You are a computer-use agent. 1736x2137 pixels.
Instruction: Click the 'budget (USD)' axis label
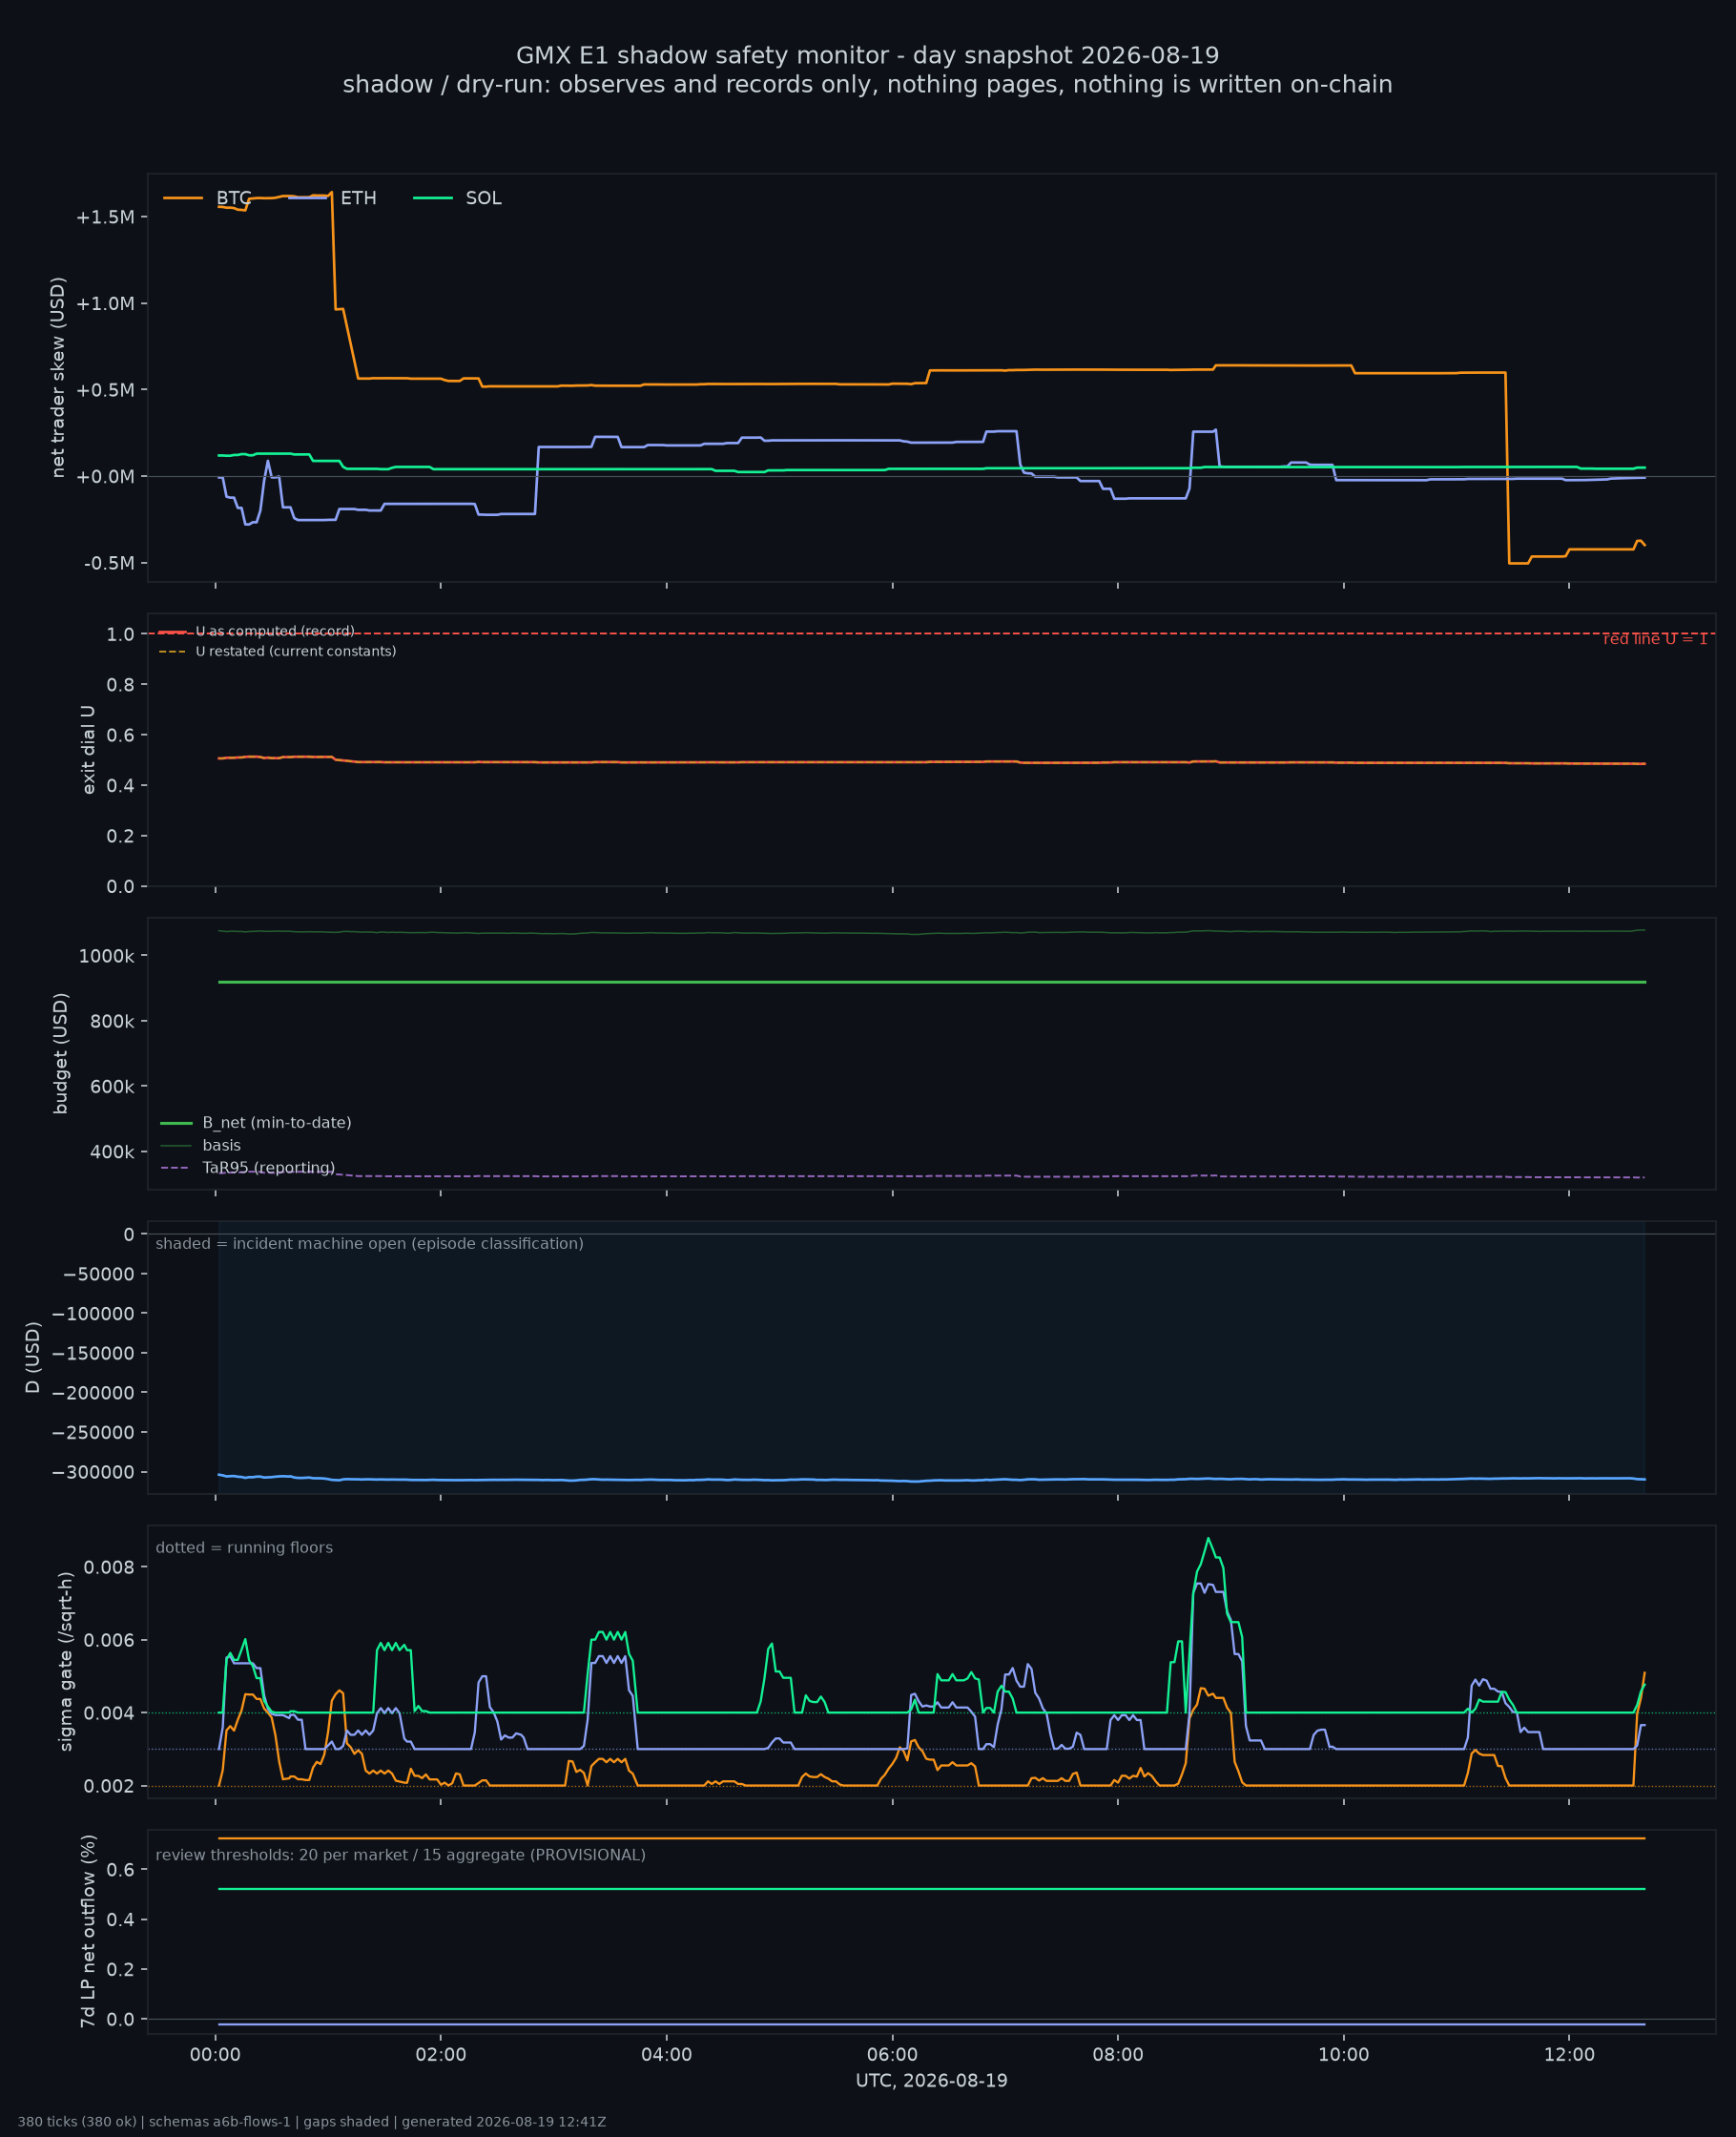point(61,1053)
